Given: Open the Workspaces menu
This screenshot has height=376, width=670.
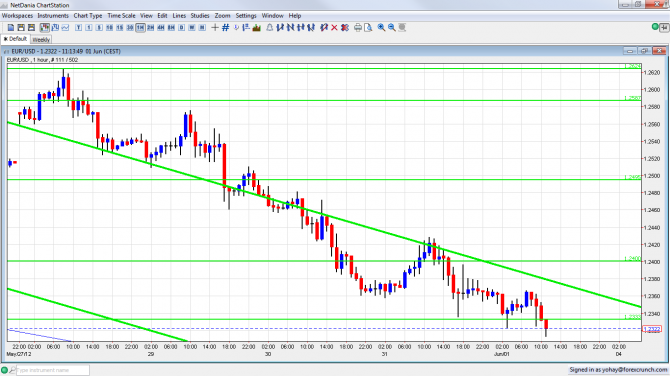Looking at the screenshot, I should 18,16.
